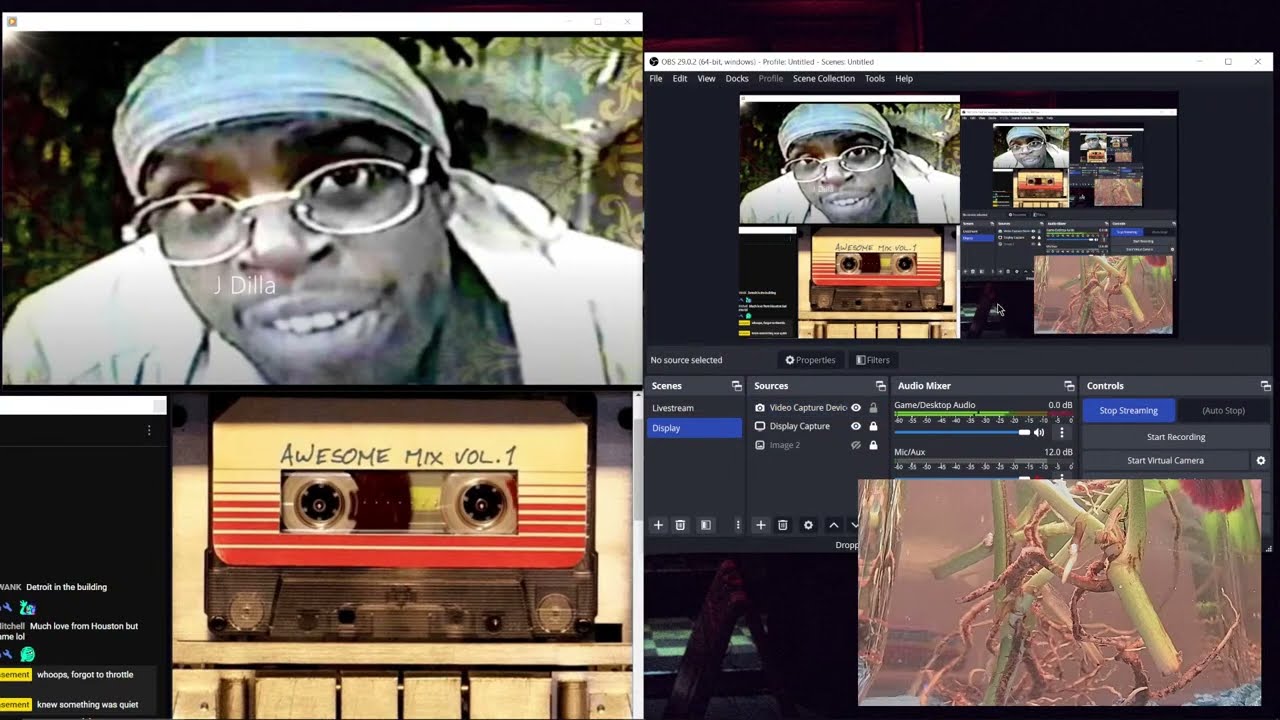Click the OBS logo in title bar
This screenshot has width=1280, height=720.
(654, 62)
